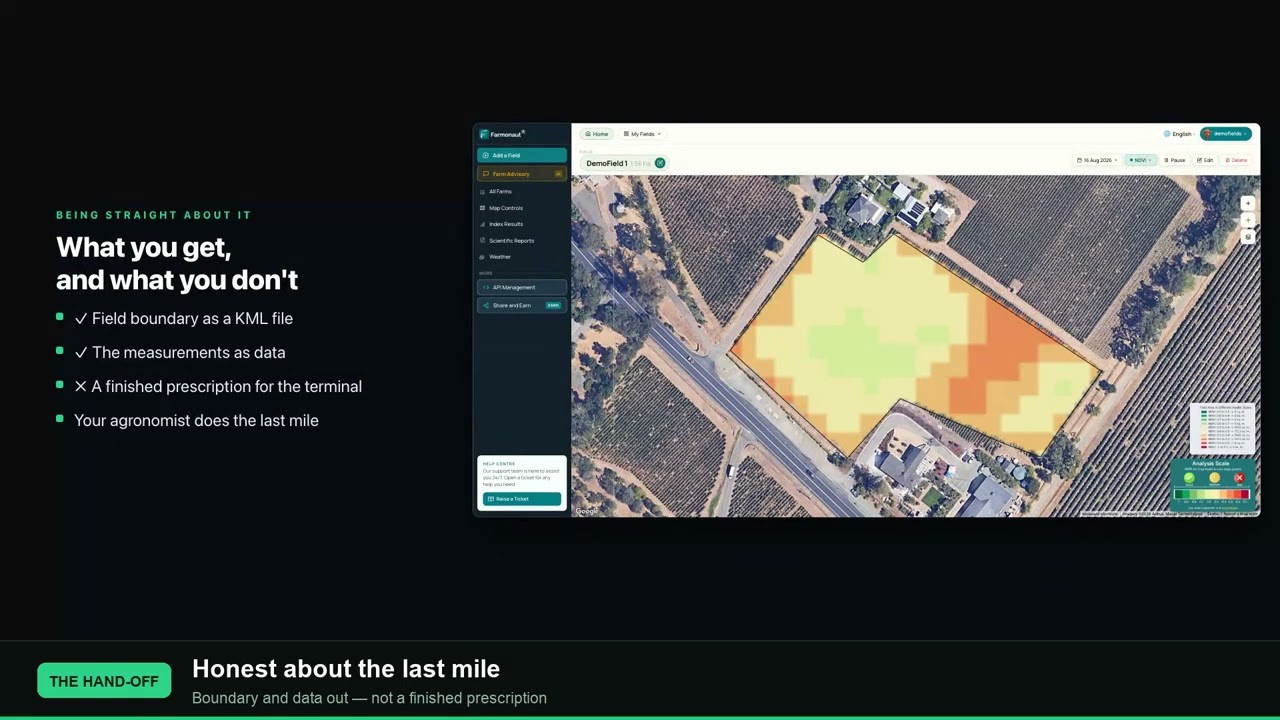This screenshot has width=1280, height=720.
Task: Click the field area health legend box
Action: click(1221, 430)
